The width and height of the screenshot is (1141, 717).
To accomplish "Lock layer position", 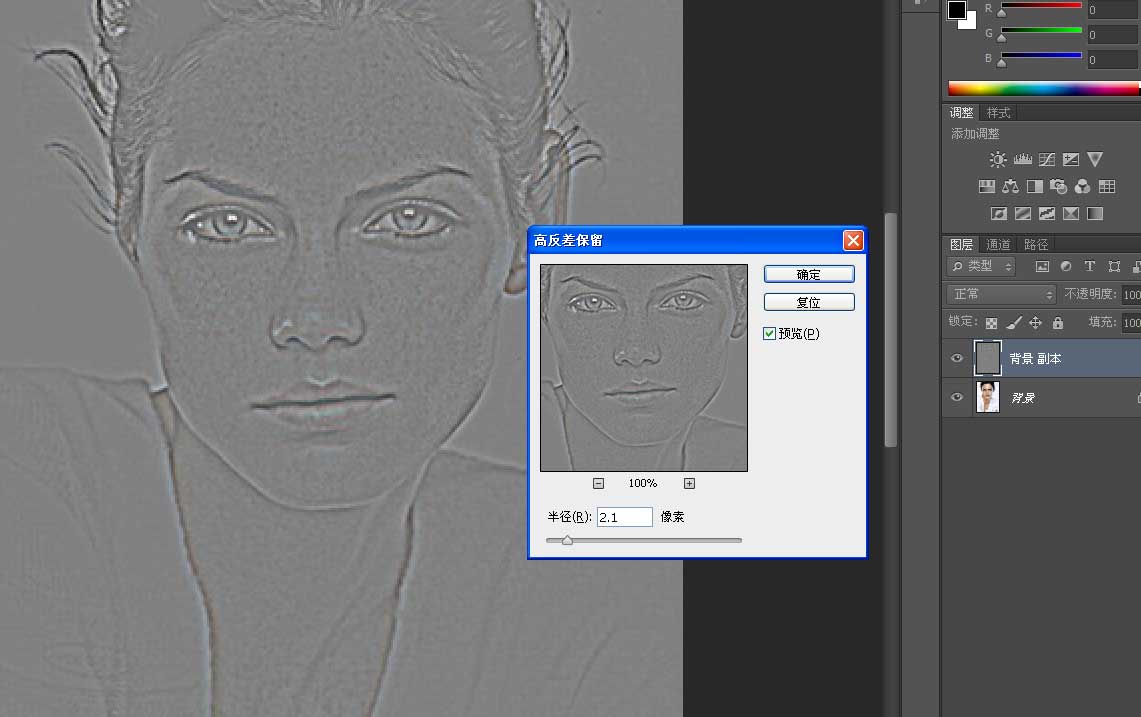I will point(1035,322).
